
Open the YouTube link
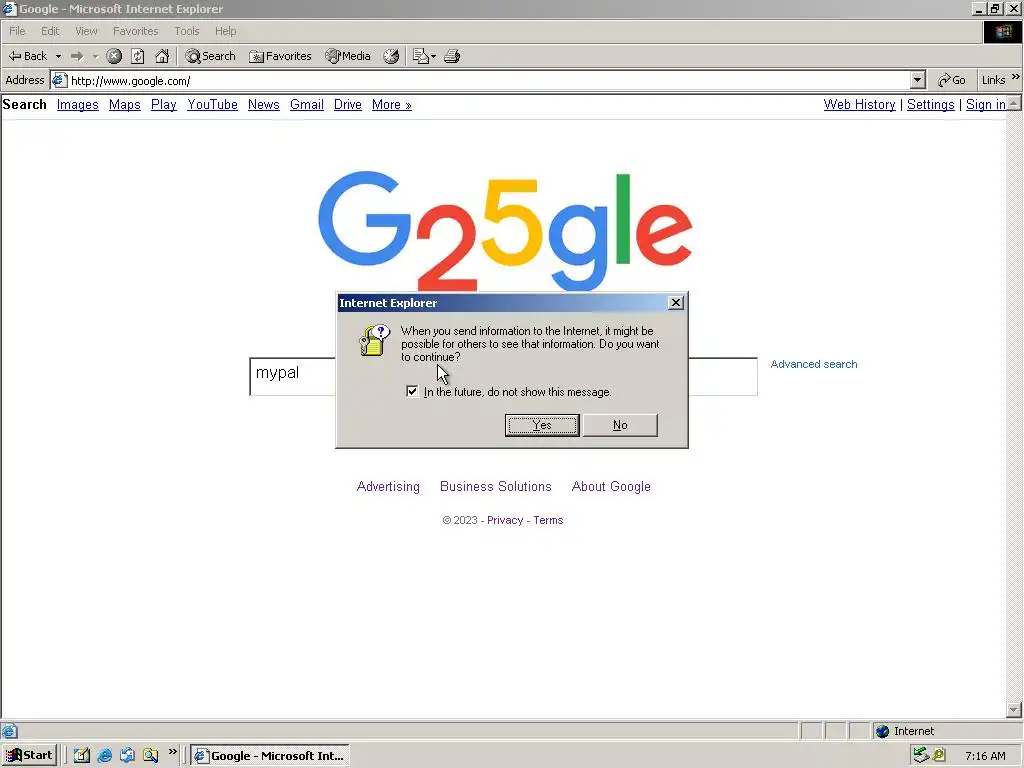212,104
